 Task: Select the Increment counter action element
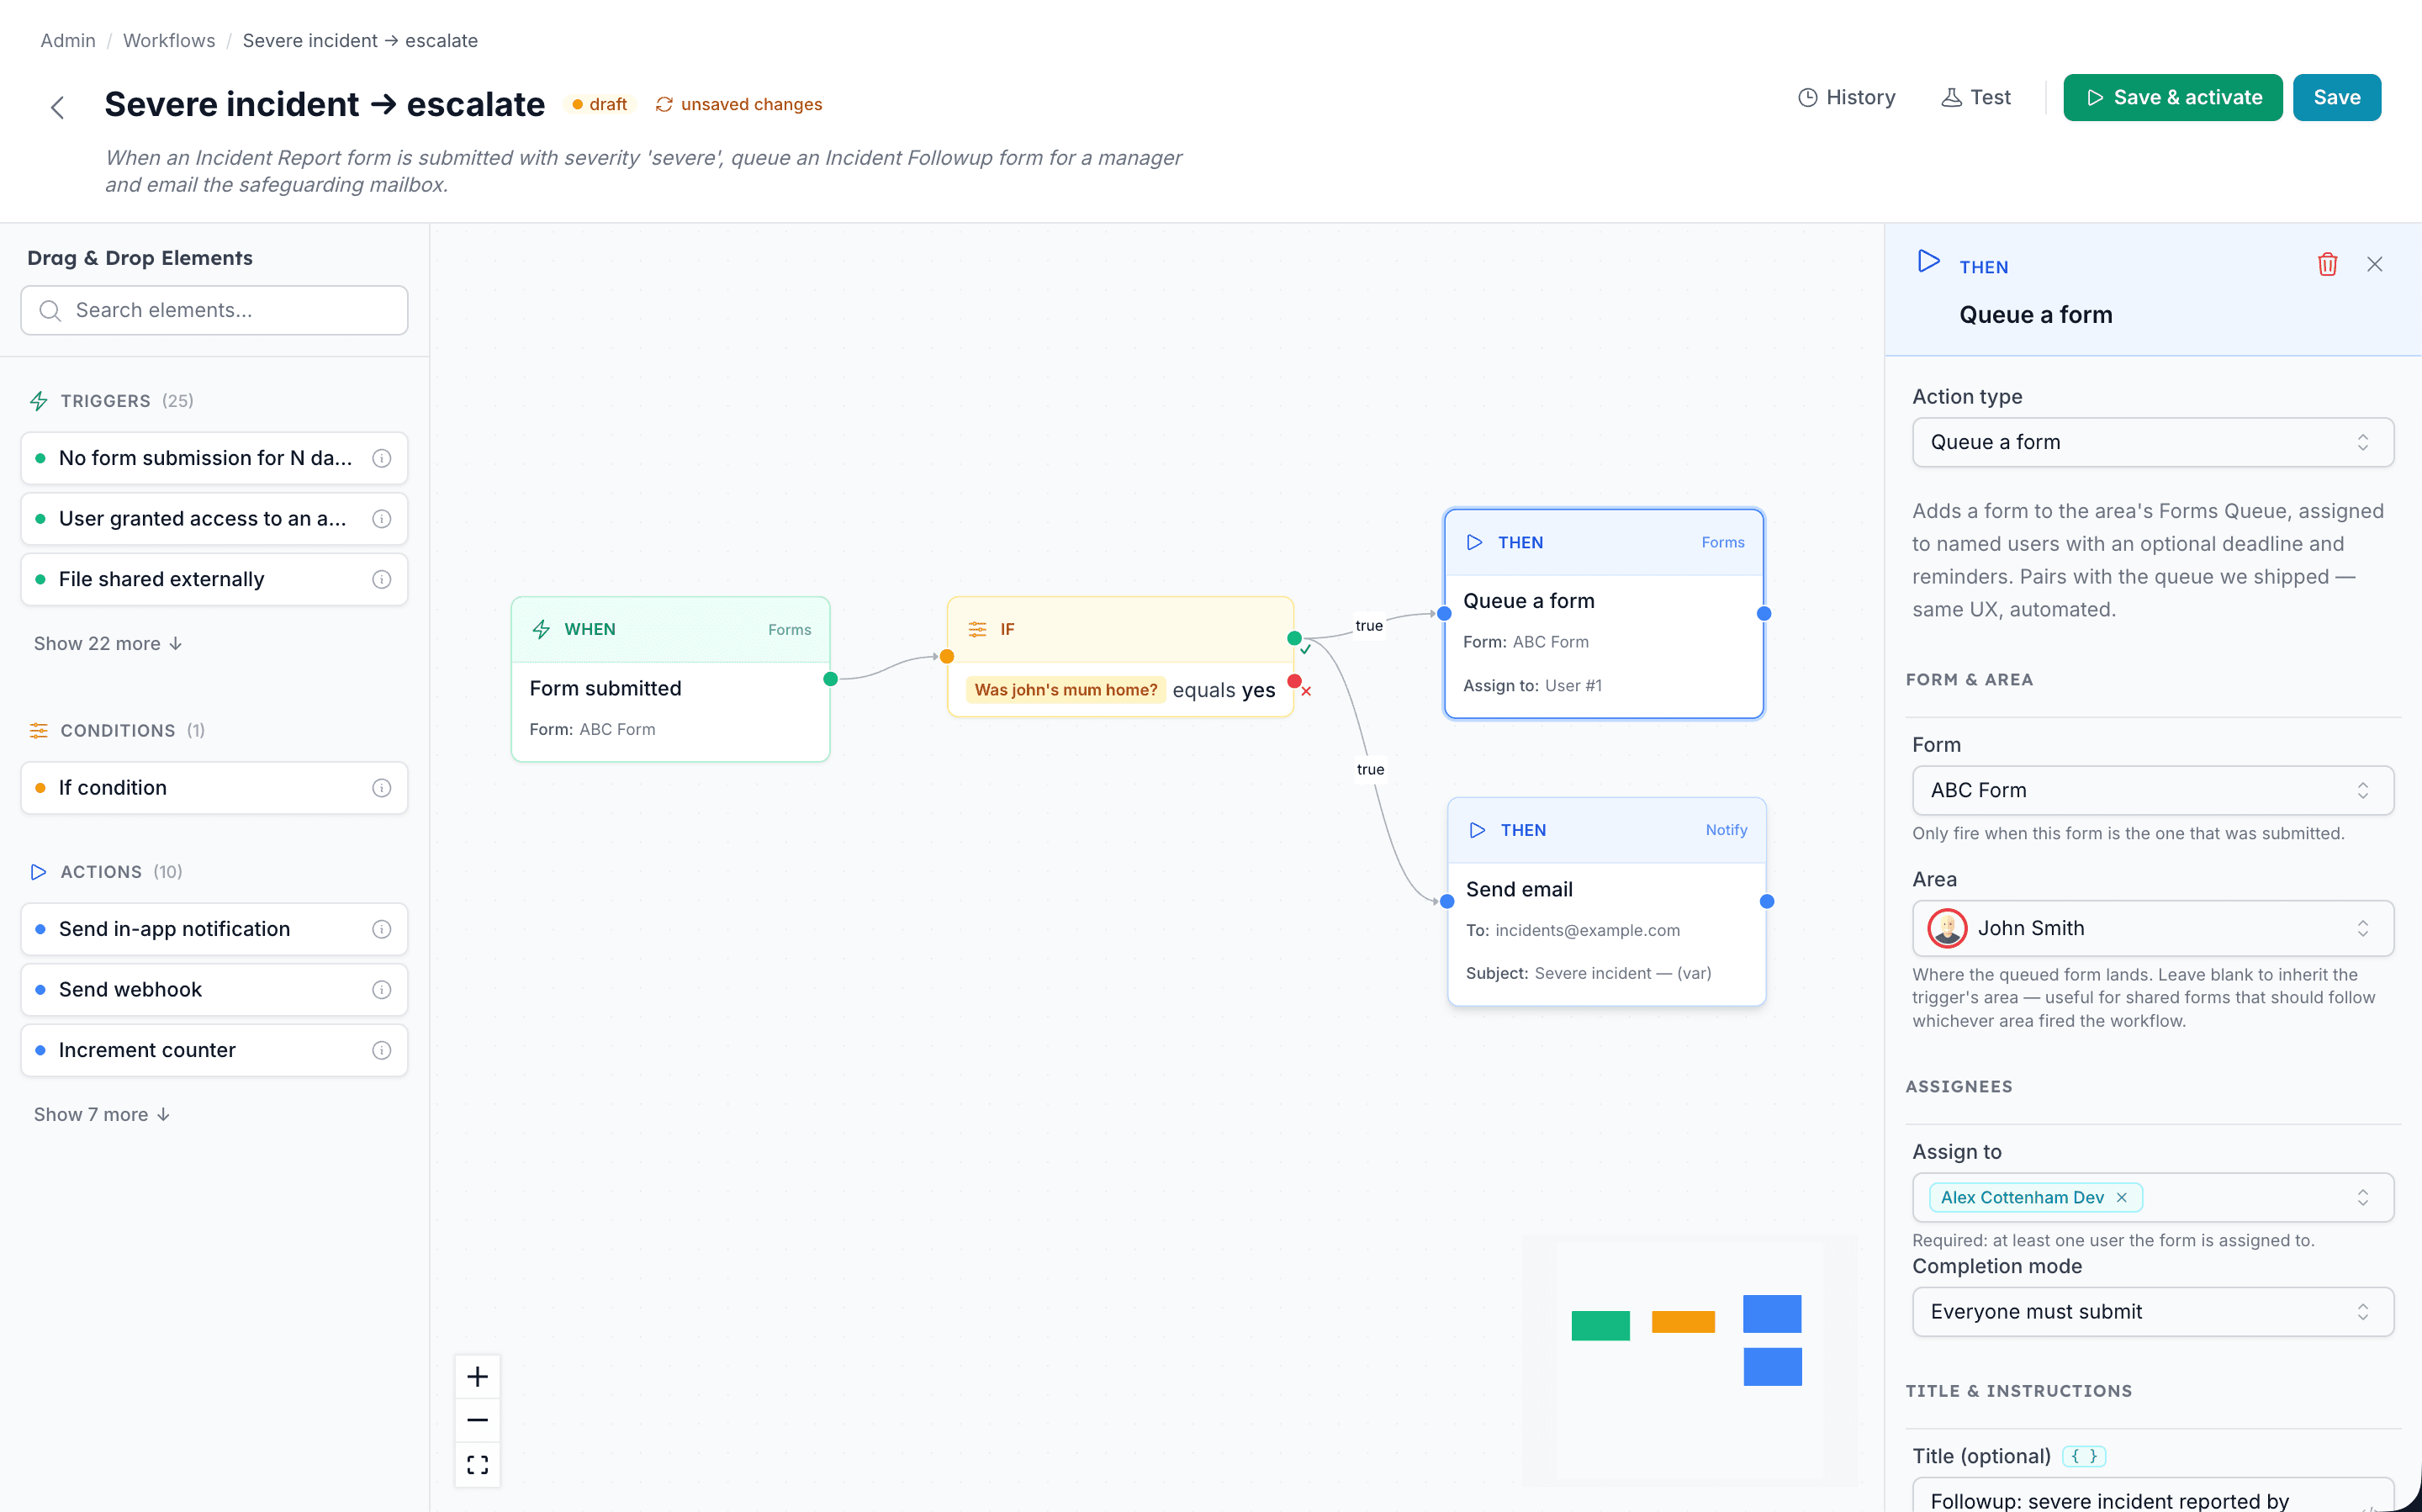(x=214, y=1050)
